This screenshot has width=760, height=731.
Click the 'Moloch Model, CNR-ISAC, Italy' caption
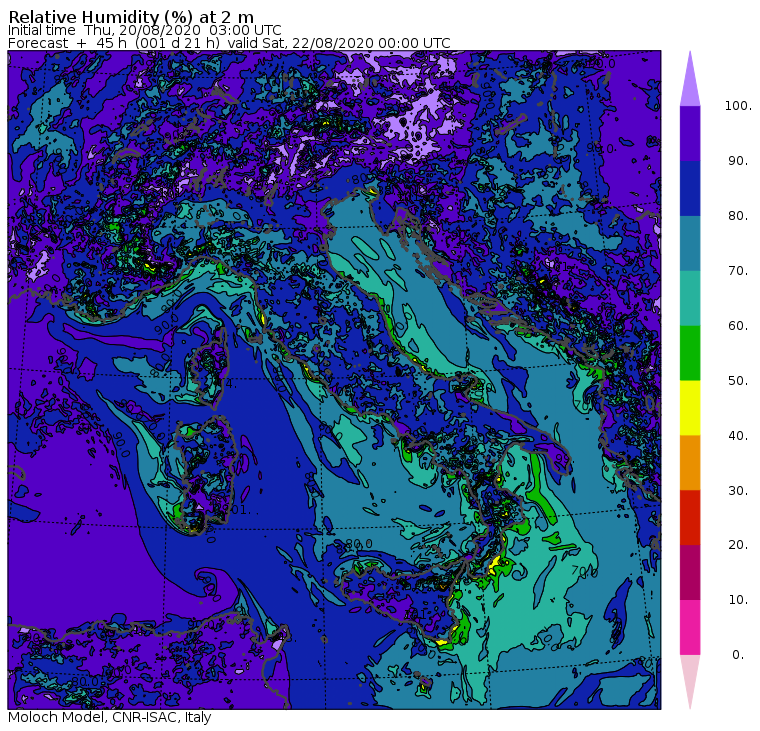coord(110,717)
